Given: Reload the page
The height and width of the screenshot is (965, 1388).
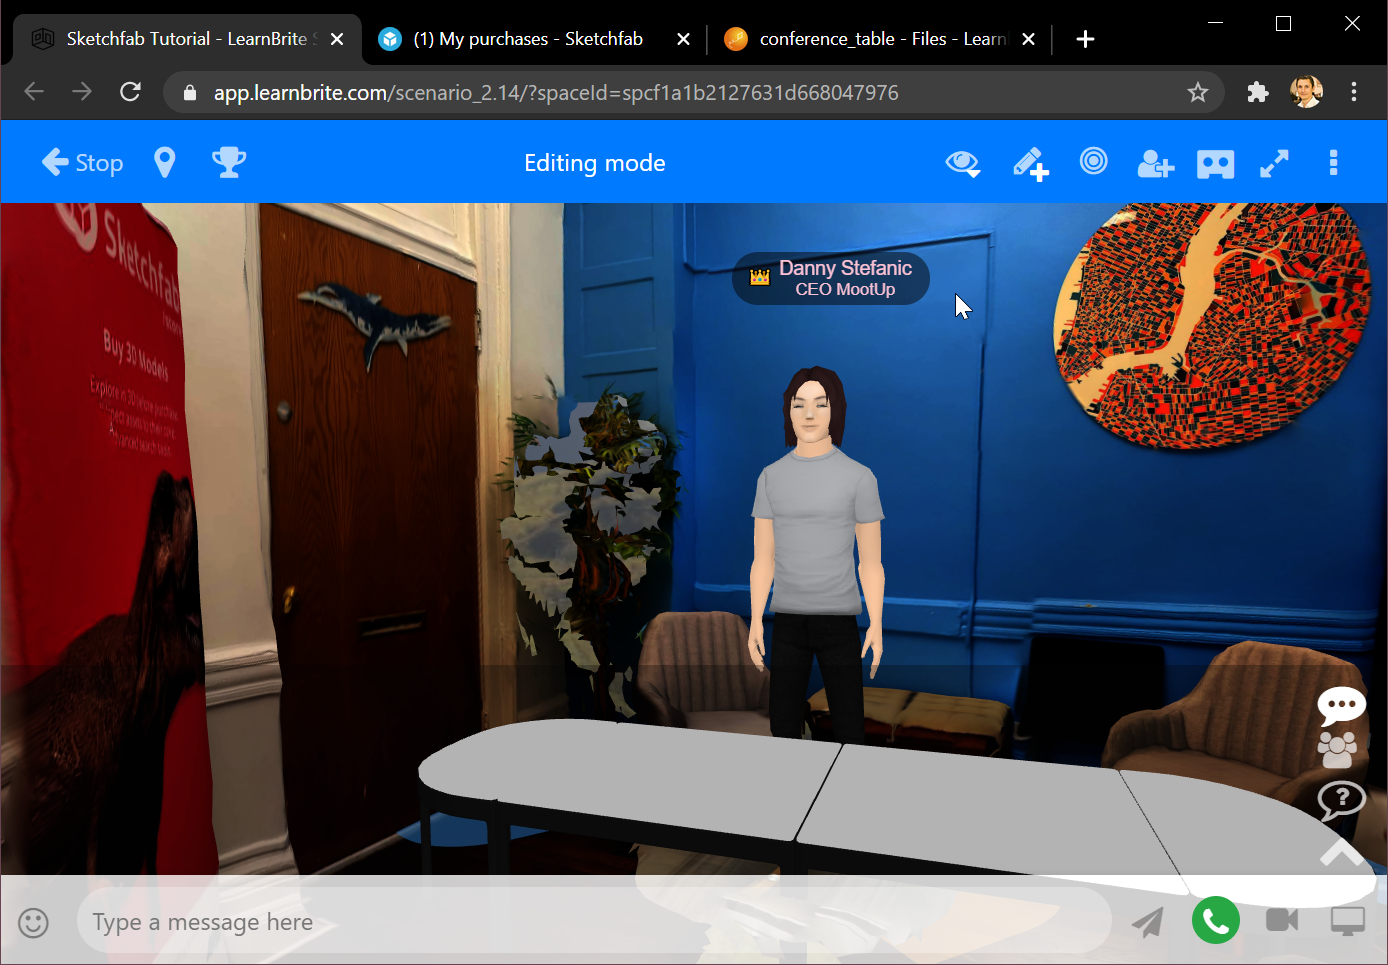Looking at the screenshot, I should pyautogui.click(x=130, y=92).
